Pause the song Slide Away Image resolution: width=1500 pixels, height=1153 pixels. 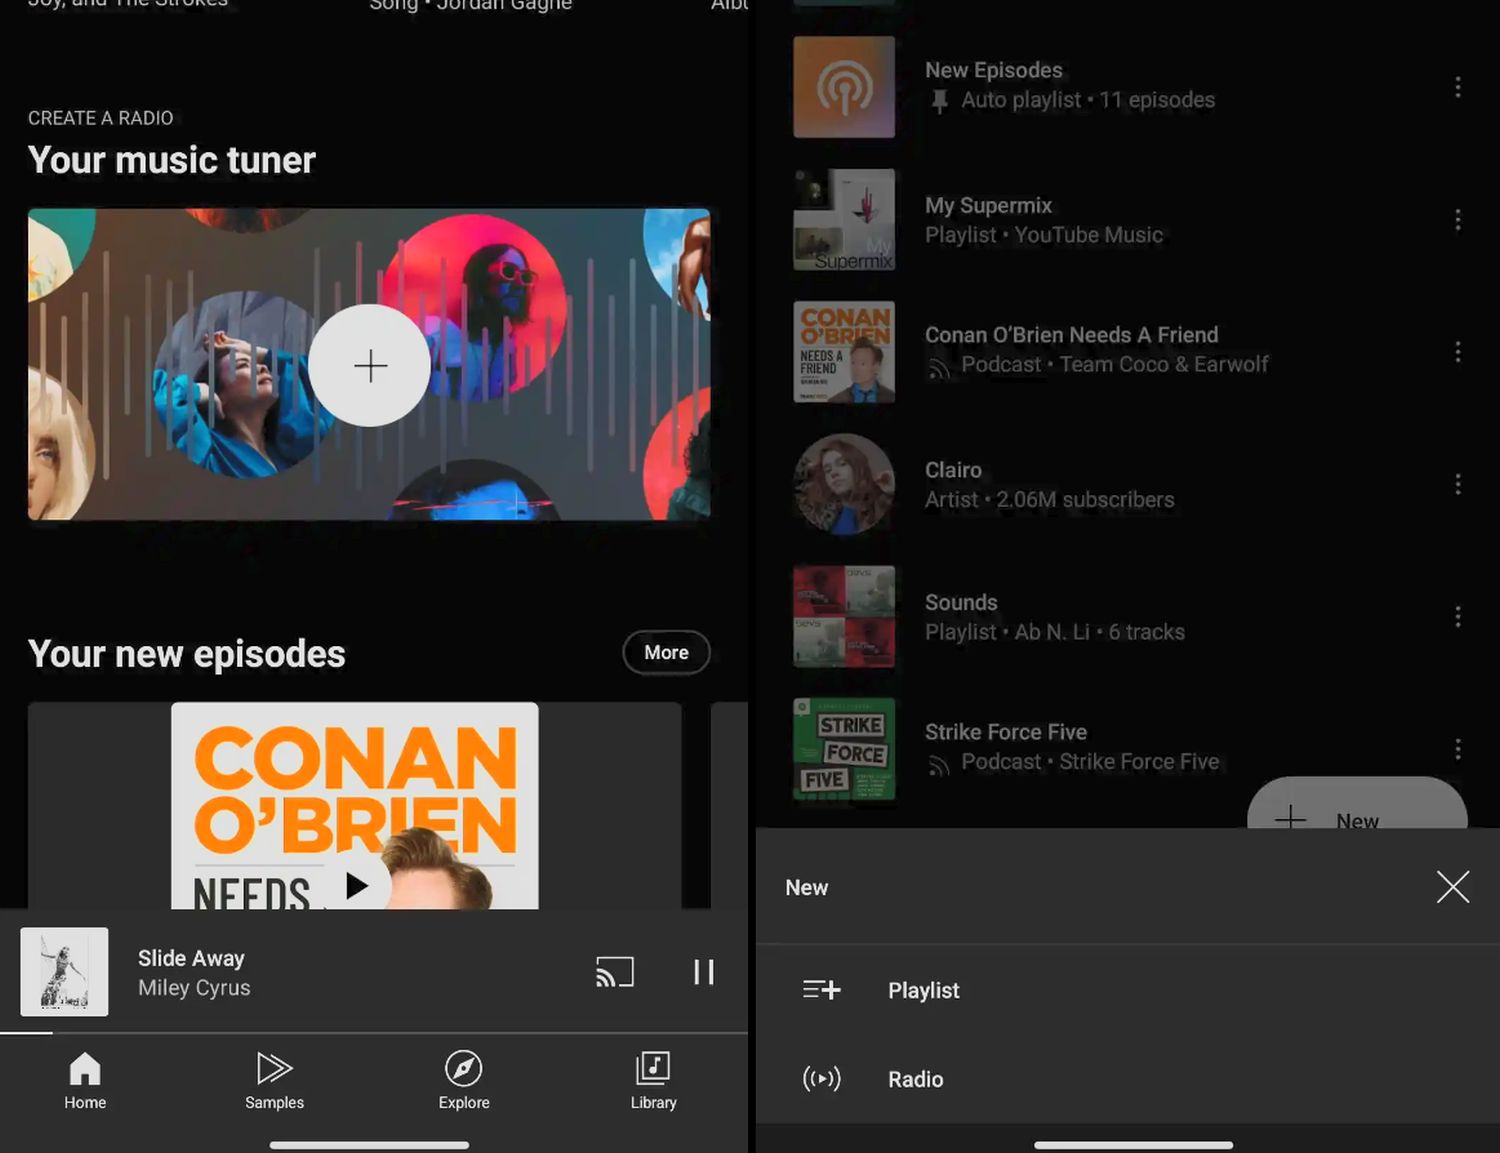pos(704,972)
